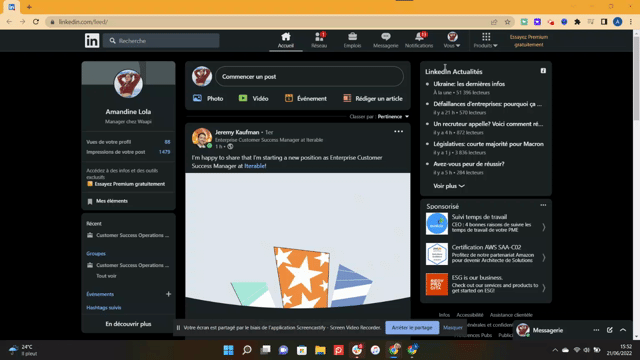The height and width of the screenshot is (360, 640).
Task: Open Messagerie panel options dots
Action: pos(596,330)
